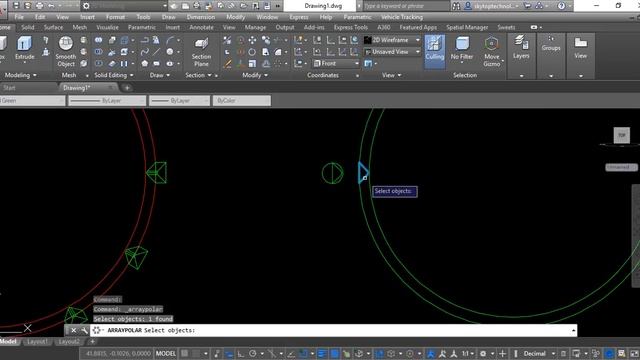The height and width of the screenshot is (360, 640).
Task: Expand the Solid Editing panel
Action: point(114,75)
